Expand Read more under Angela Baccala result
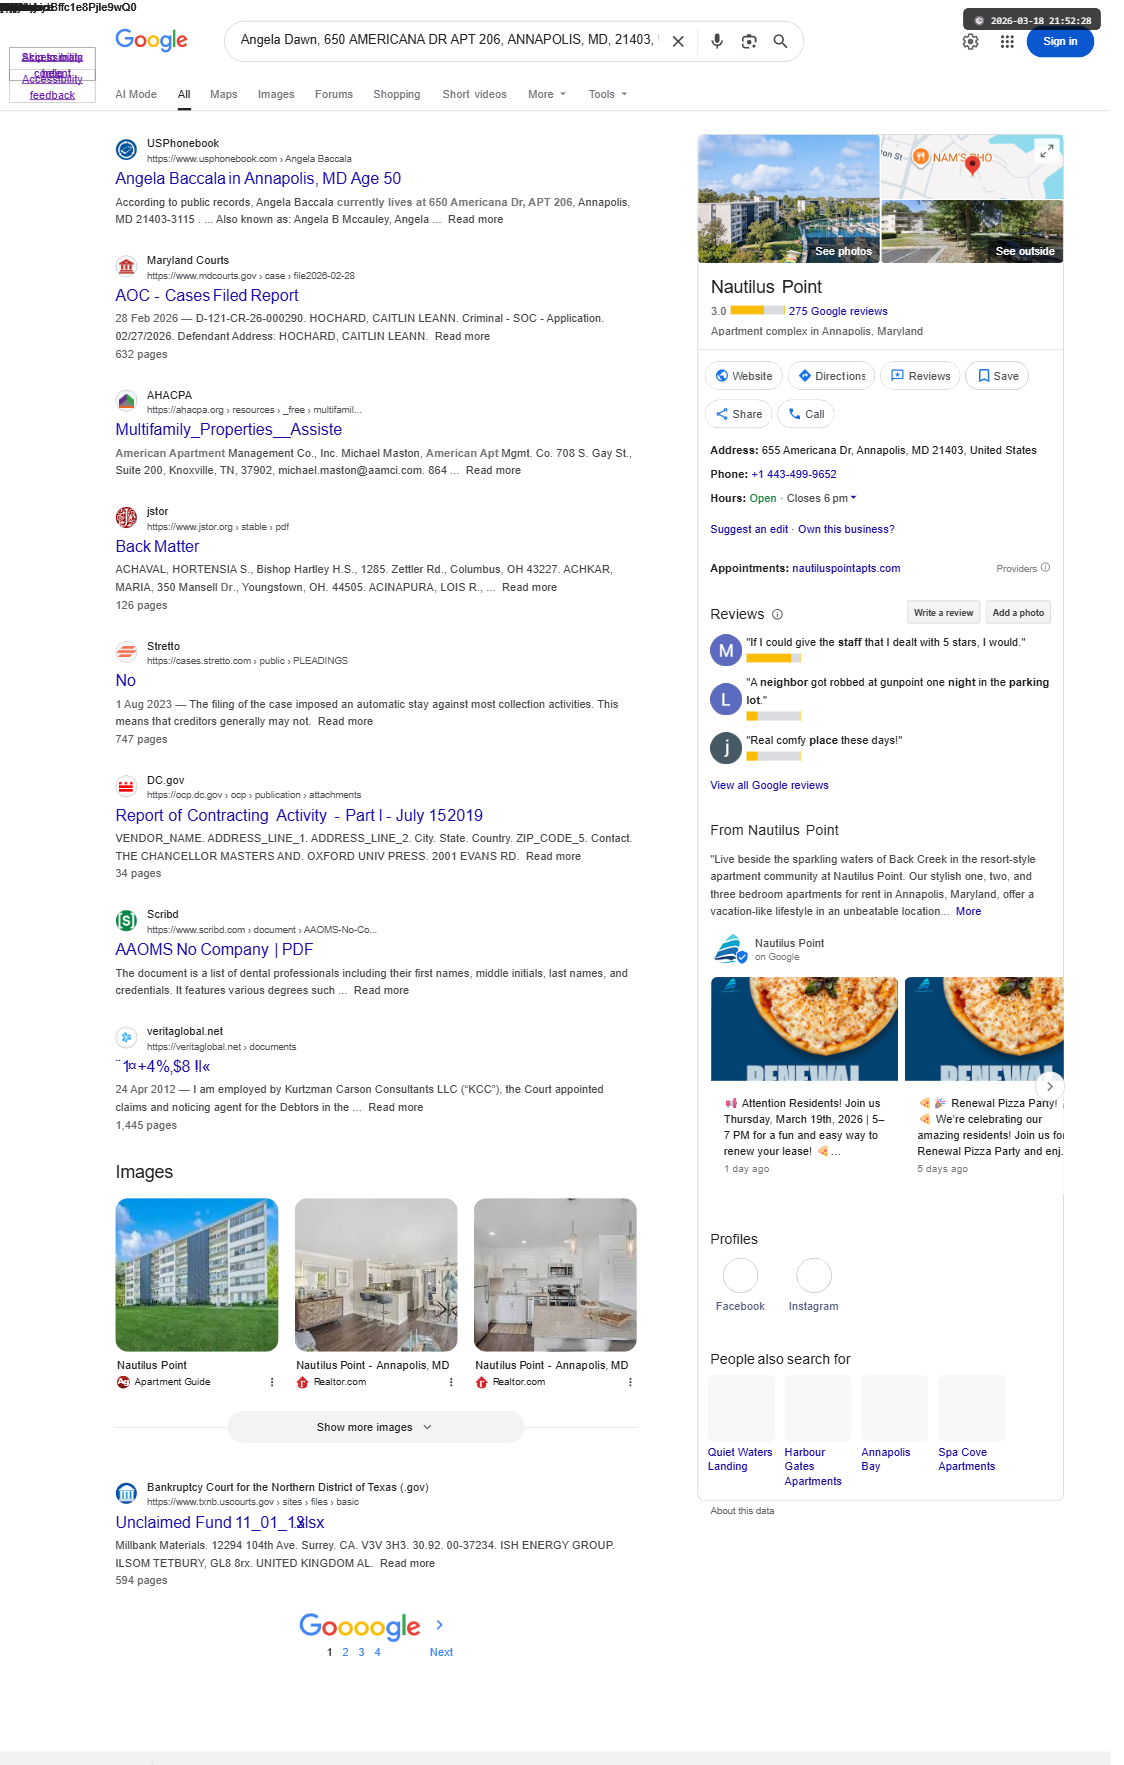Image resolution: width=1124 pixels, height=1765 pixels. coord(475,220)
